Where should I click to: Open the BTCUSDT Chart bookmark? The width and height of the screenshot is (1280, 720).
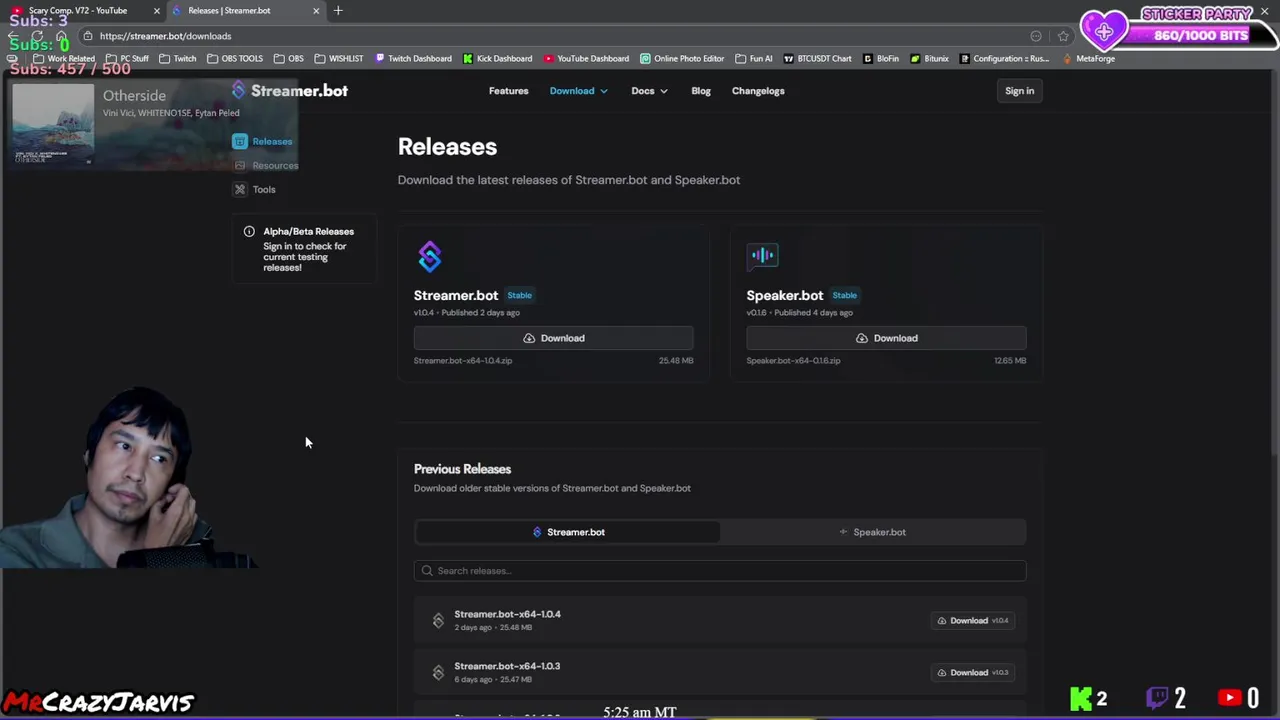(x=818, y=59)
